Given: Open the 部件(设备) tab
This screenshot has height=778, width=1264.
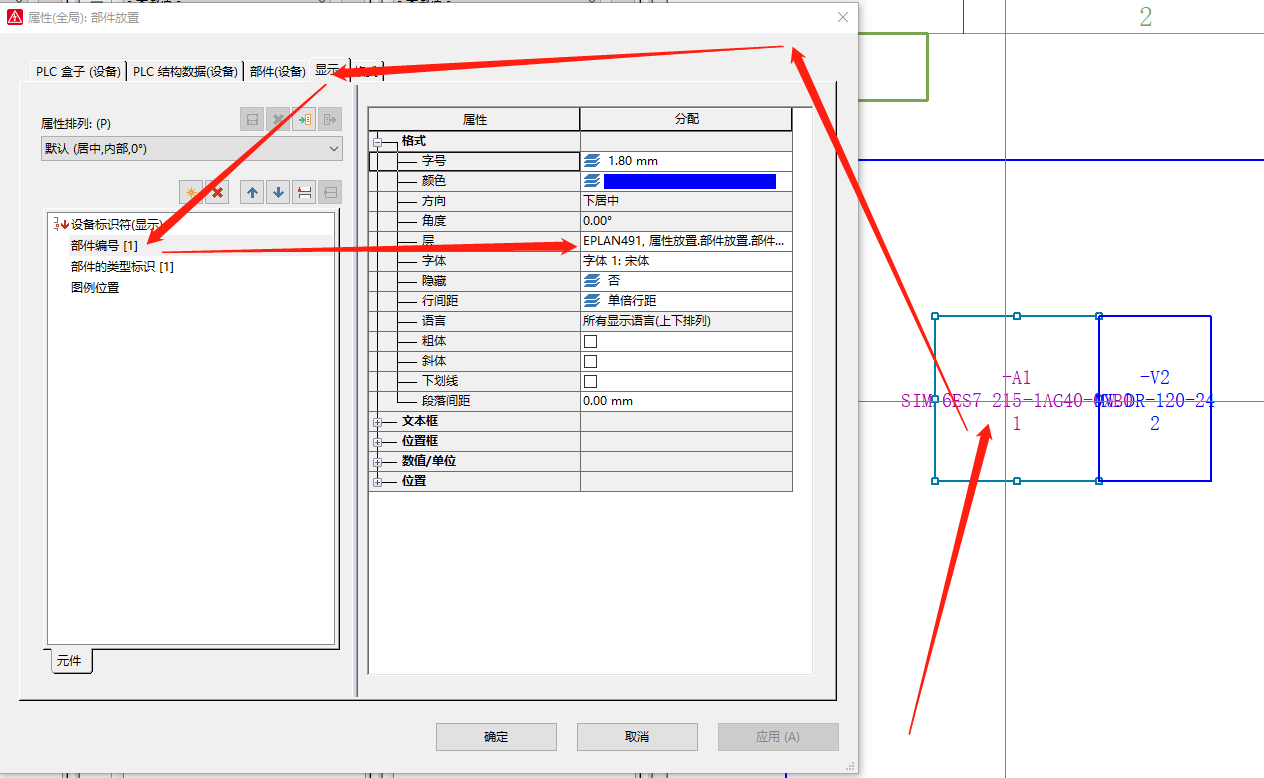Looking at the screenshot, I should click(x=277, y=71).
